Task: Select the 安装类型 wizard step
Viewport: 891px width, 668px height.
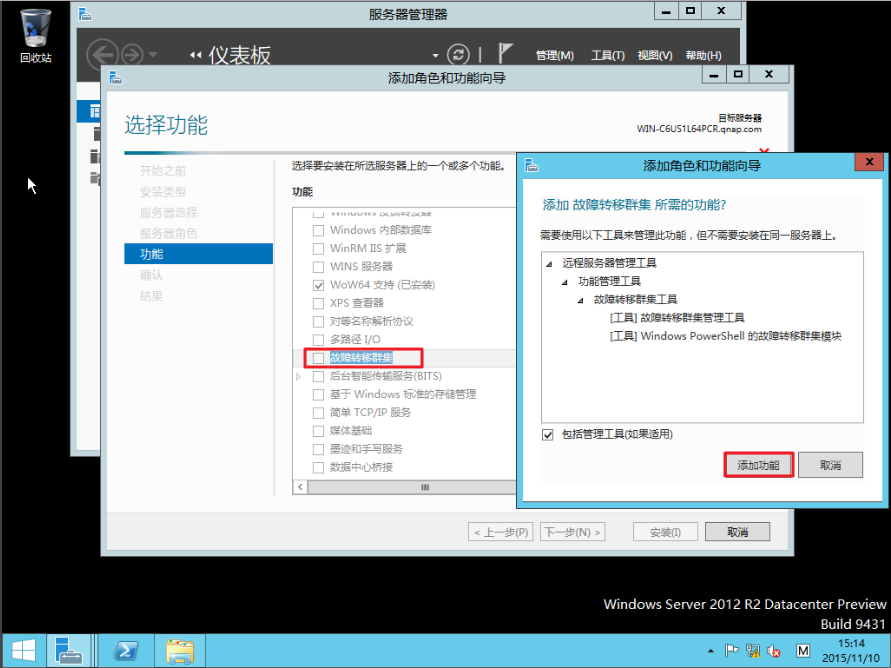Action: (163, 192)
